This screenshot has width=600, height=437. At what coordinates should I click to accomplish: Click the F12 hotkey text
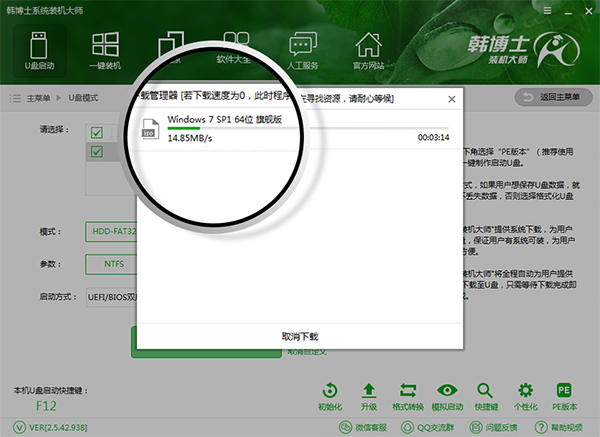coord(46,406)
